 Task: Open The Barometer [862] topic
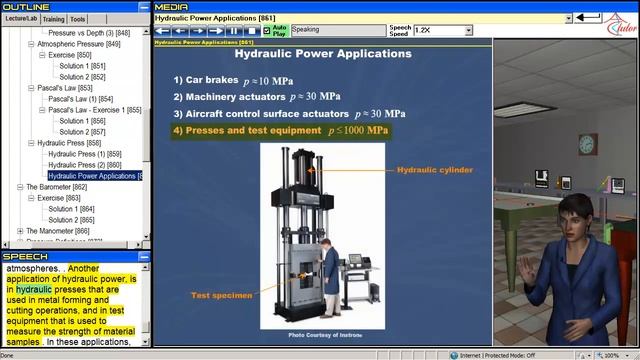[57, 187]
